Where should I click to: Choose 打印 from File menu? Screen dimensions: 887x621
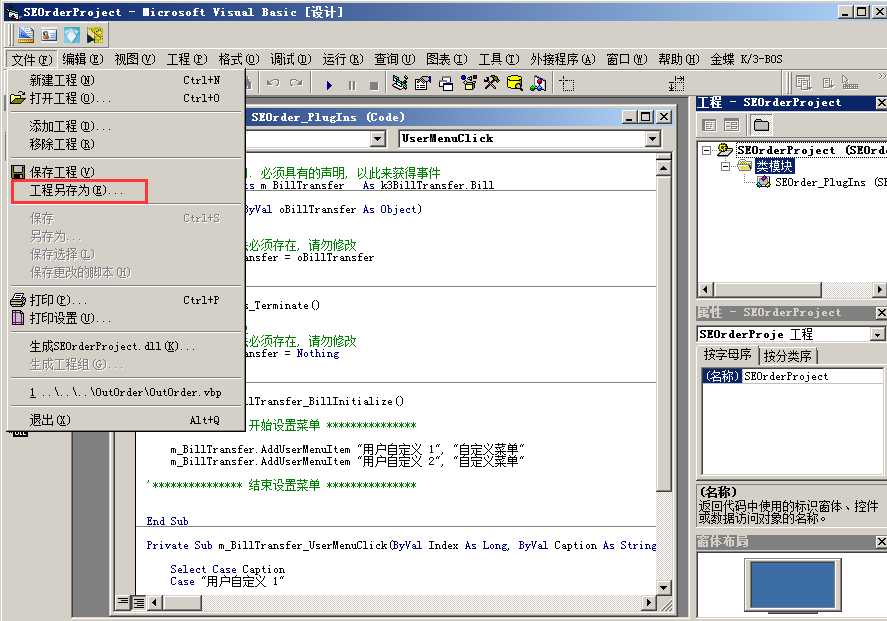point(124,300)
